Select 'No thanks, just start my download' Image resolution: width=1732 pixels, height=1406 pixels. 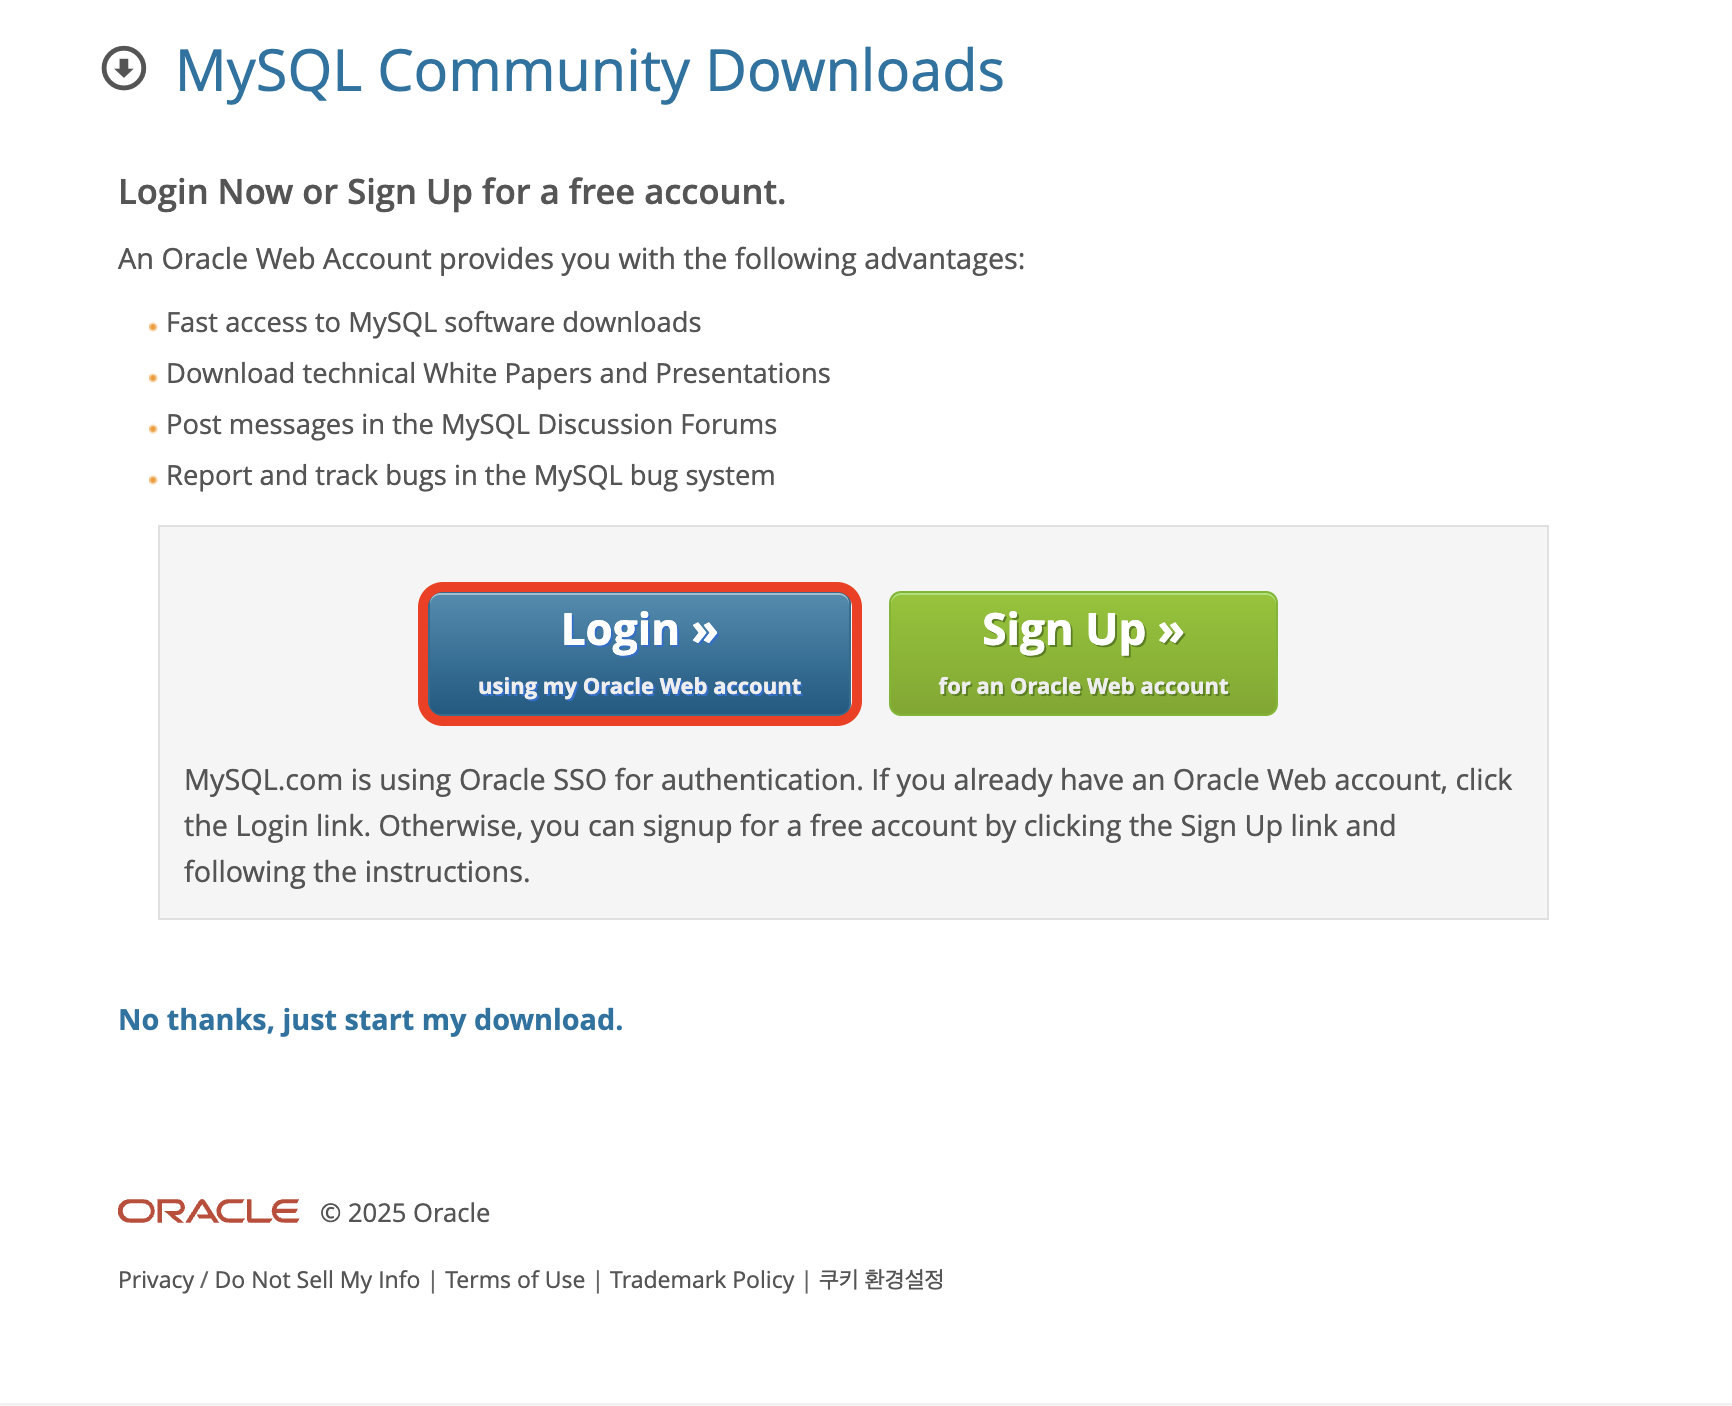[370, 1020]
